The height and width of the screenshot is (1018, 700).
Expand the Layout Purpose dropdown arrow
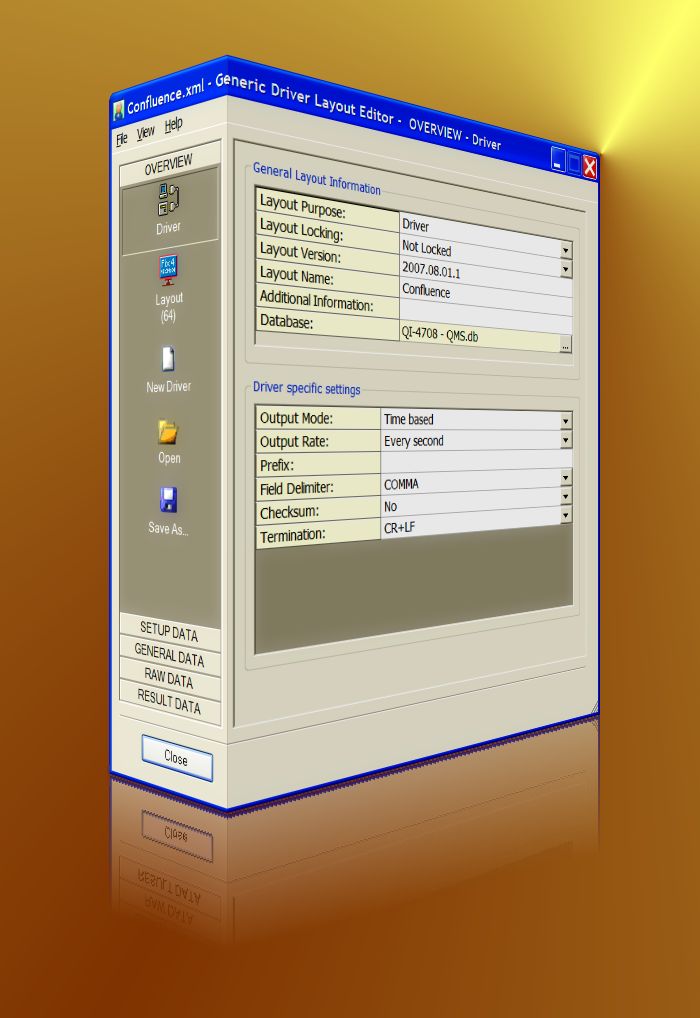pyautogui.click(x=566, y=250)
